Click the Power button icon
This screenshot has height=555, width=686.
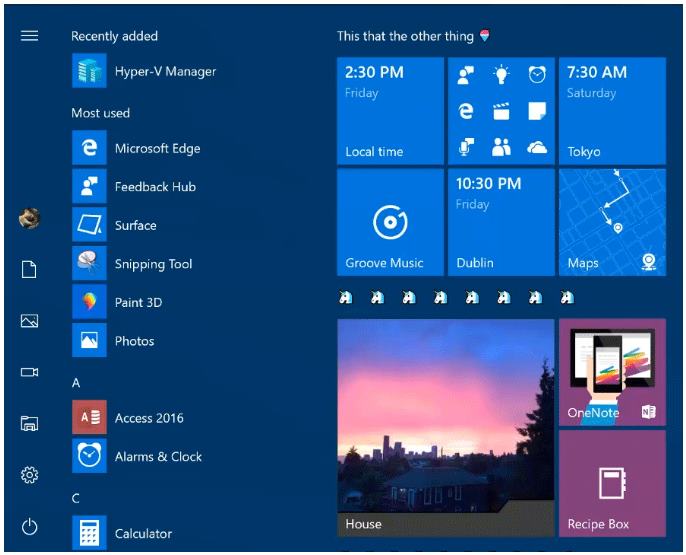tap(29, 527)
